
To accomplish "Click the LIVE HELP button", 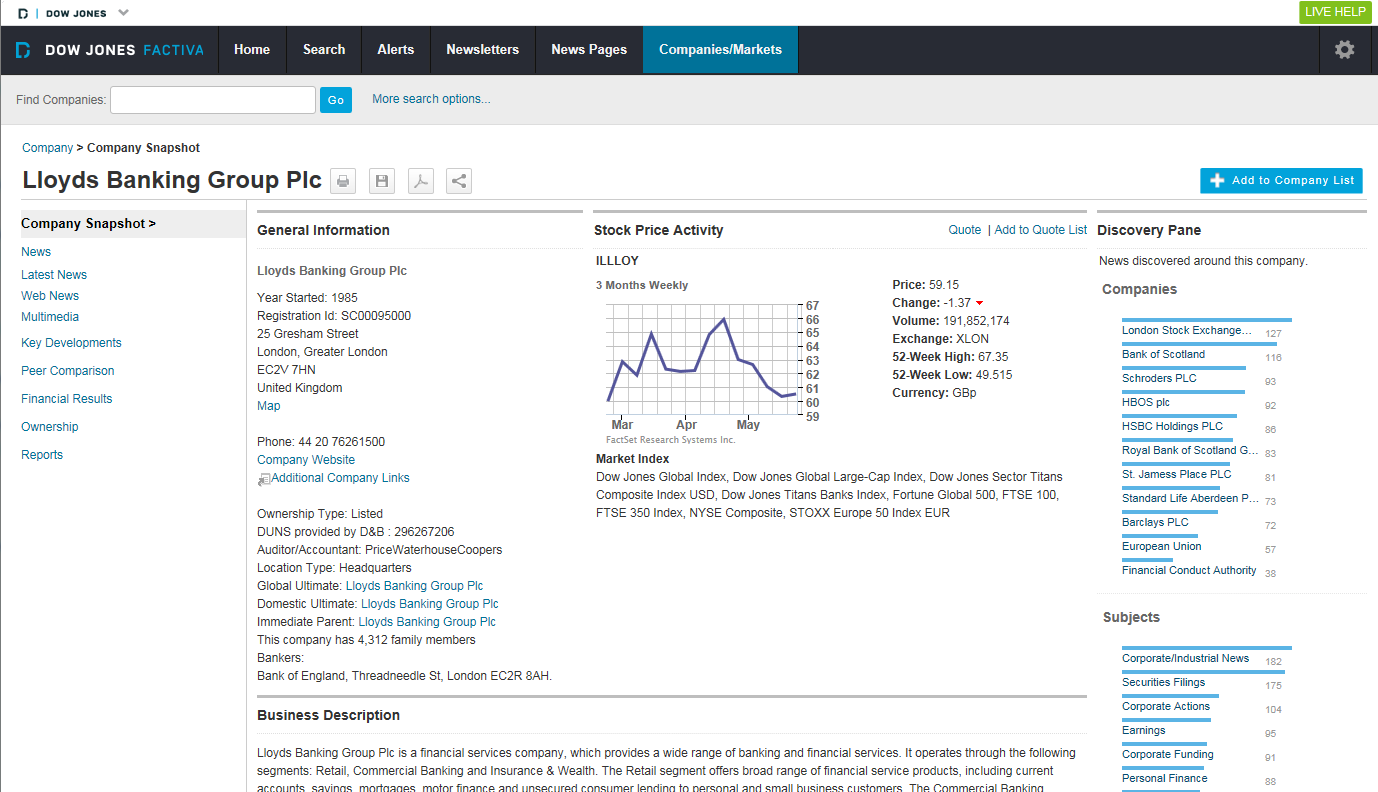I will pyautogui.click(x=1335, y=12).
